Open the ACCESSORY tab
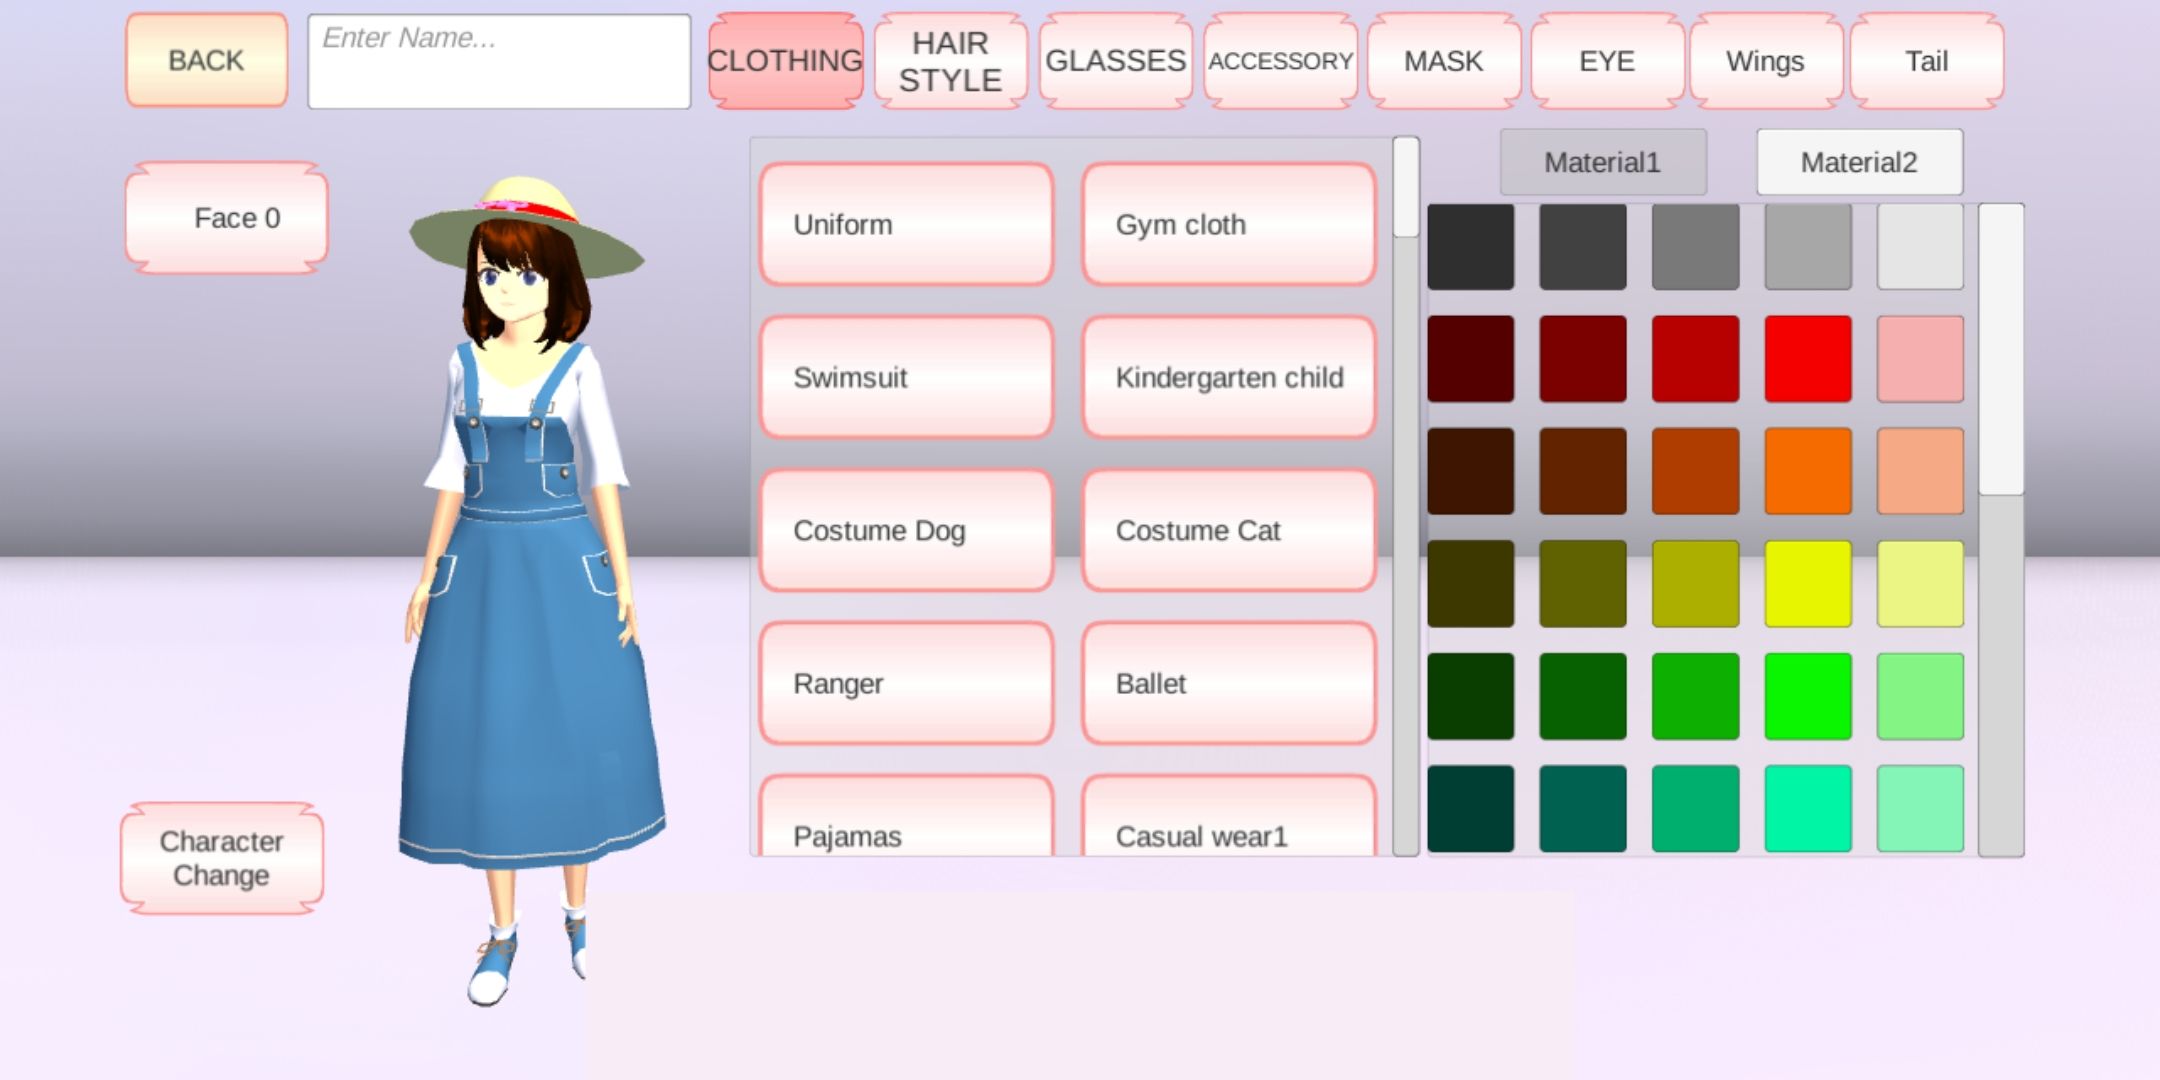Viewport: 2160px width, 1080px height. [1280, 61]
